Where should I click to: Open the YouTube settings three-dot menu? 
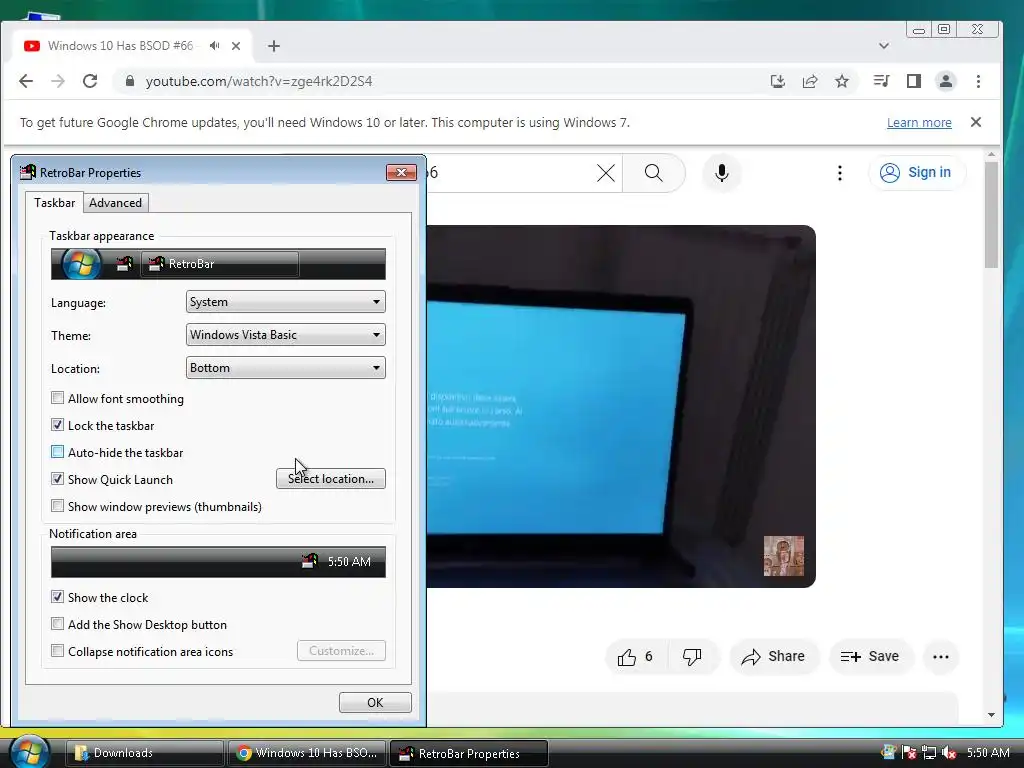[x=840, y=172]
